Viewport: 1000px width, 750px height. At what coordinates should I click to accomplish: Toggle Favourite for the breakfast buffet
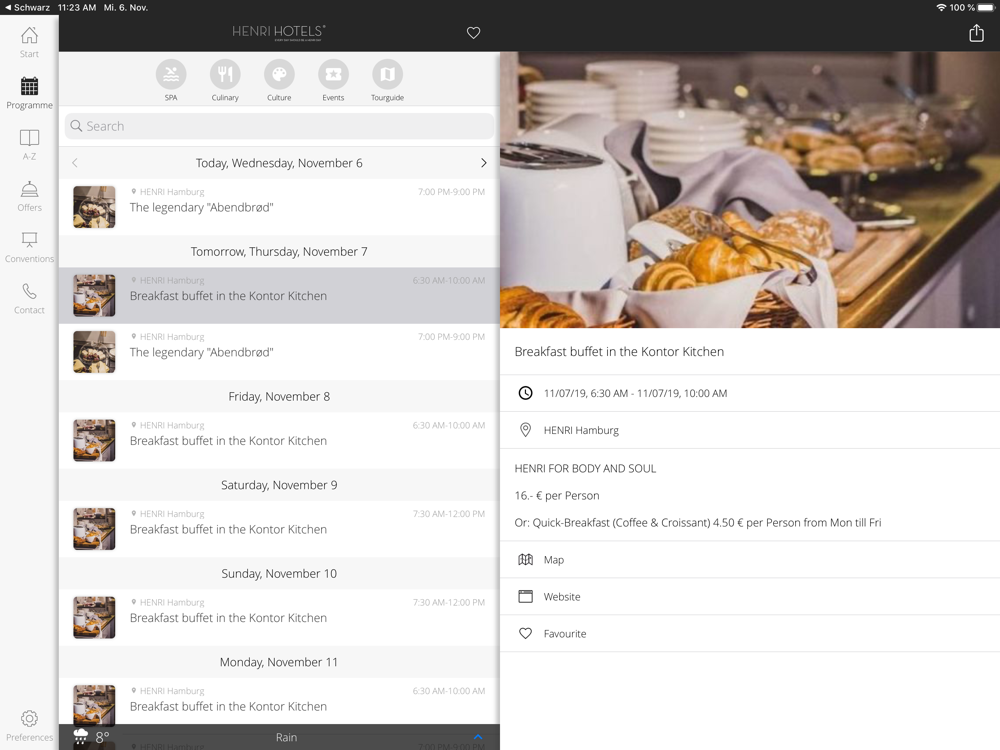pos(750,634)
